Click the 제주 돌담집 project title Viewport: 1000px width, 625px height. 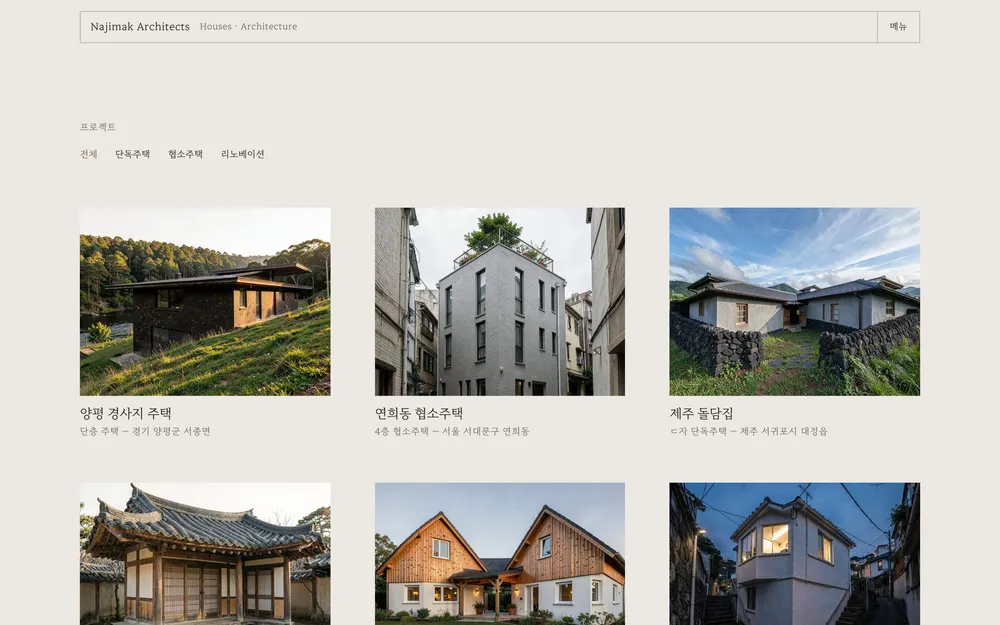coord(702,413)
